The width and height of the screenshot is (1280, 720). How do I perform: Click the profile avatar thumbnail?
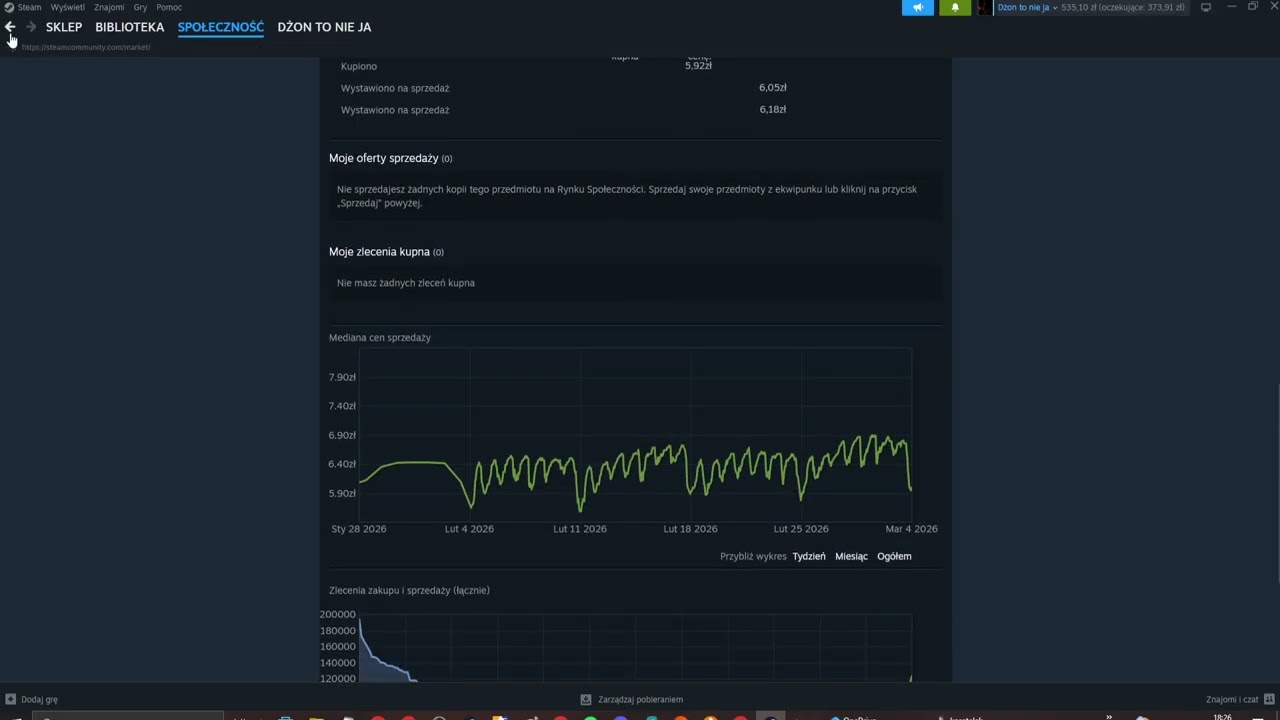point(984,7)
